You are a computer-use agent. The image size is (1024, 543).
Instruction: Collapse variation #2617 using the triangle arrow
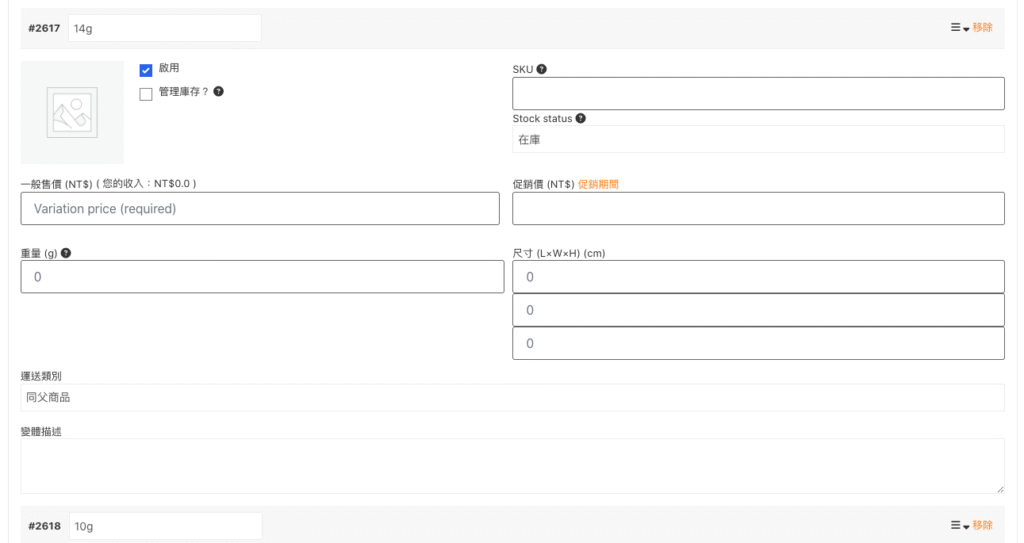point(966,28)
